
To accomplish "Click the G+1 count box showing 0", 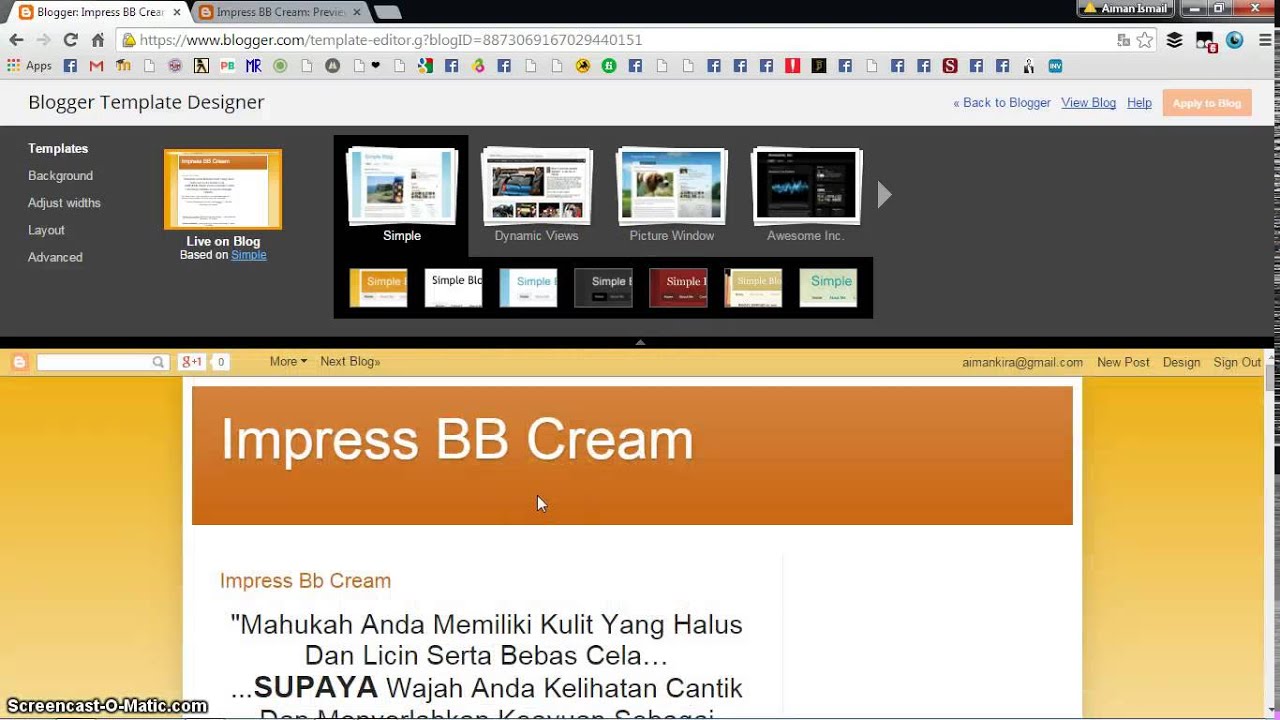I will coord(220,362).
